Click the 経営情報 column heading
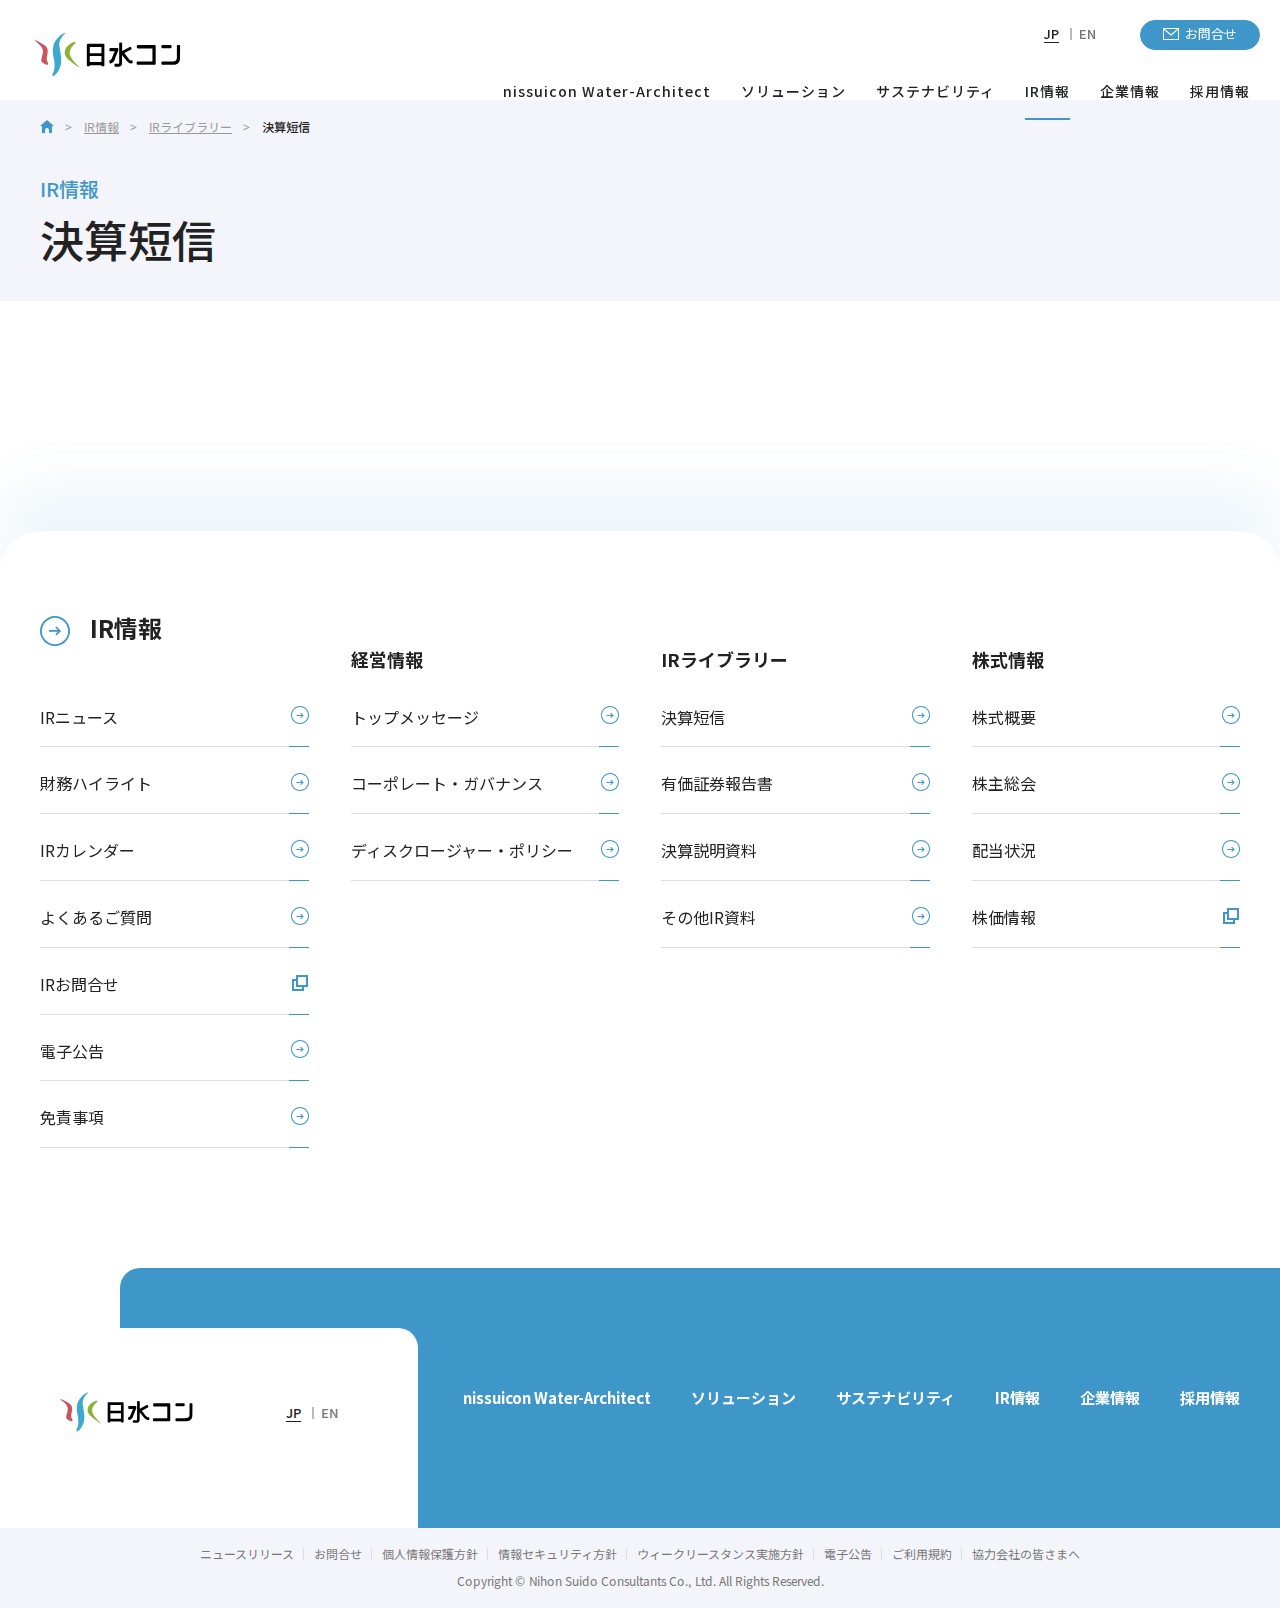The height and width of the screenshot is (1608, 1280). click(387, 661)
